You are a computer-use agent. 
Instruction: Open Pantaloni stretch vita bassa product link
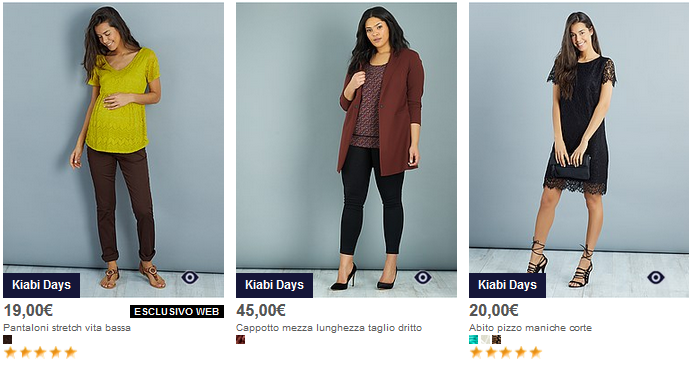pyautogui.click(x=67, y=328)
